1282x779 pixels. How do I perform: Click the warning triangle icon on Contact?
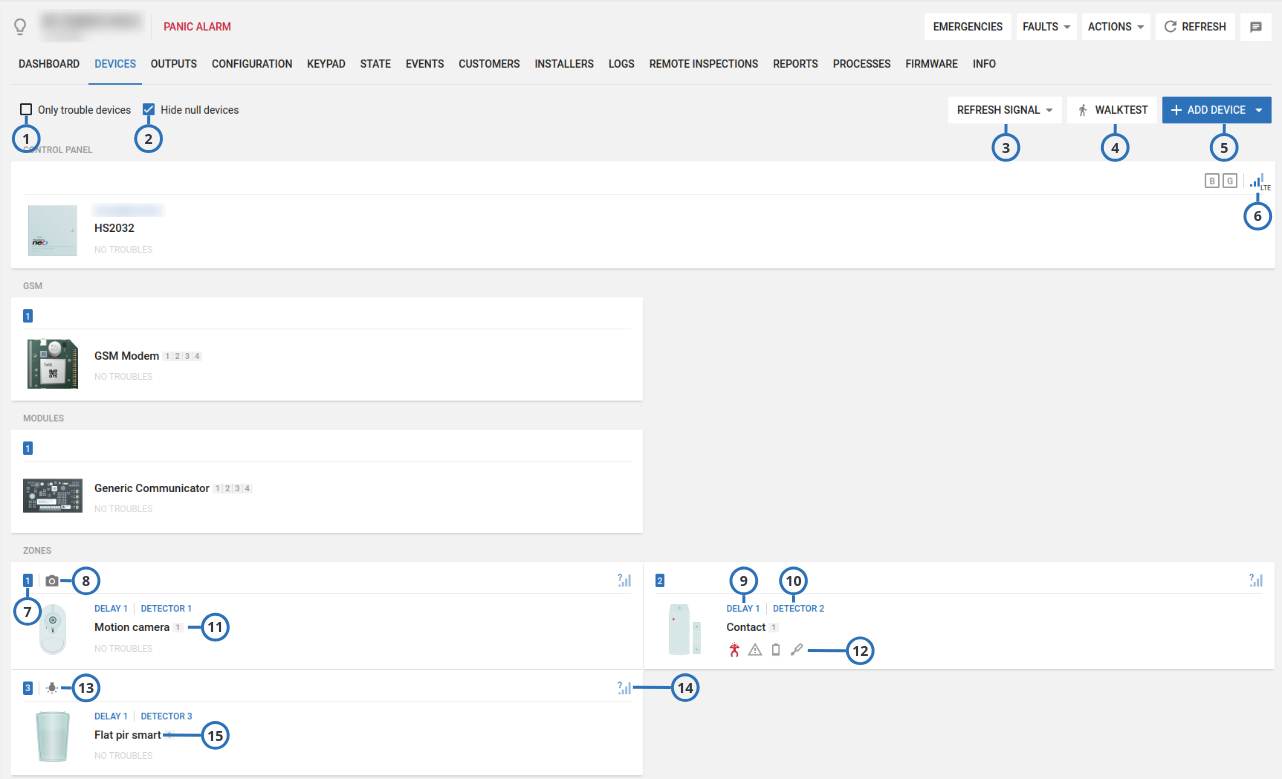(x=755, y=650)
